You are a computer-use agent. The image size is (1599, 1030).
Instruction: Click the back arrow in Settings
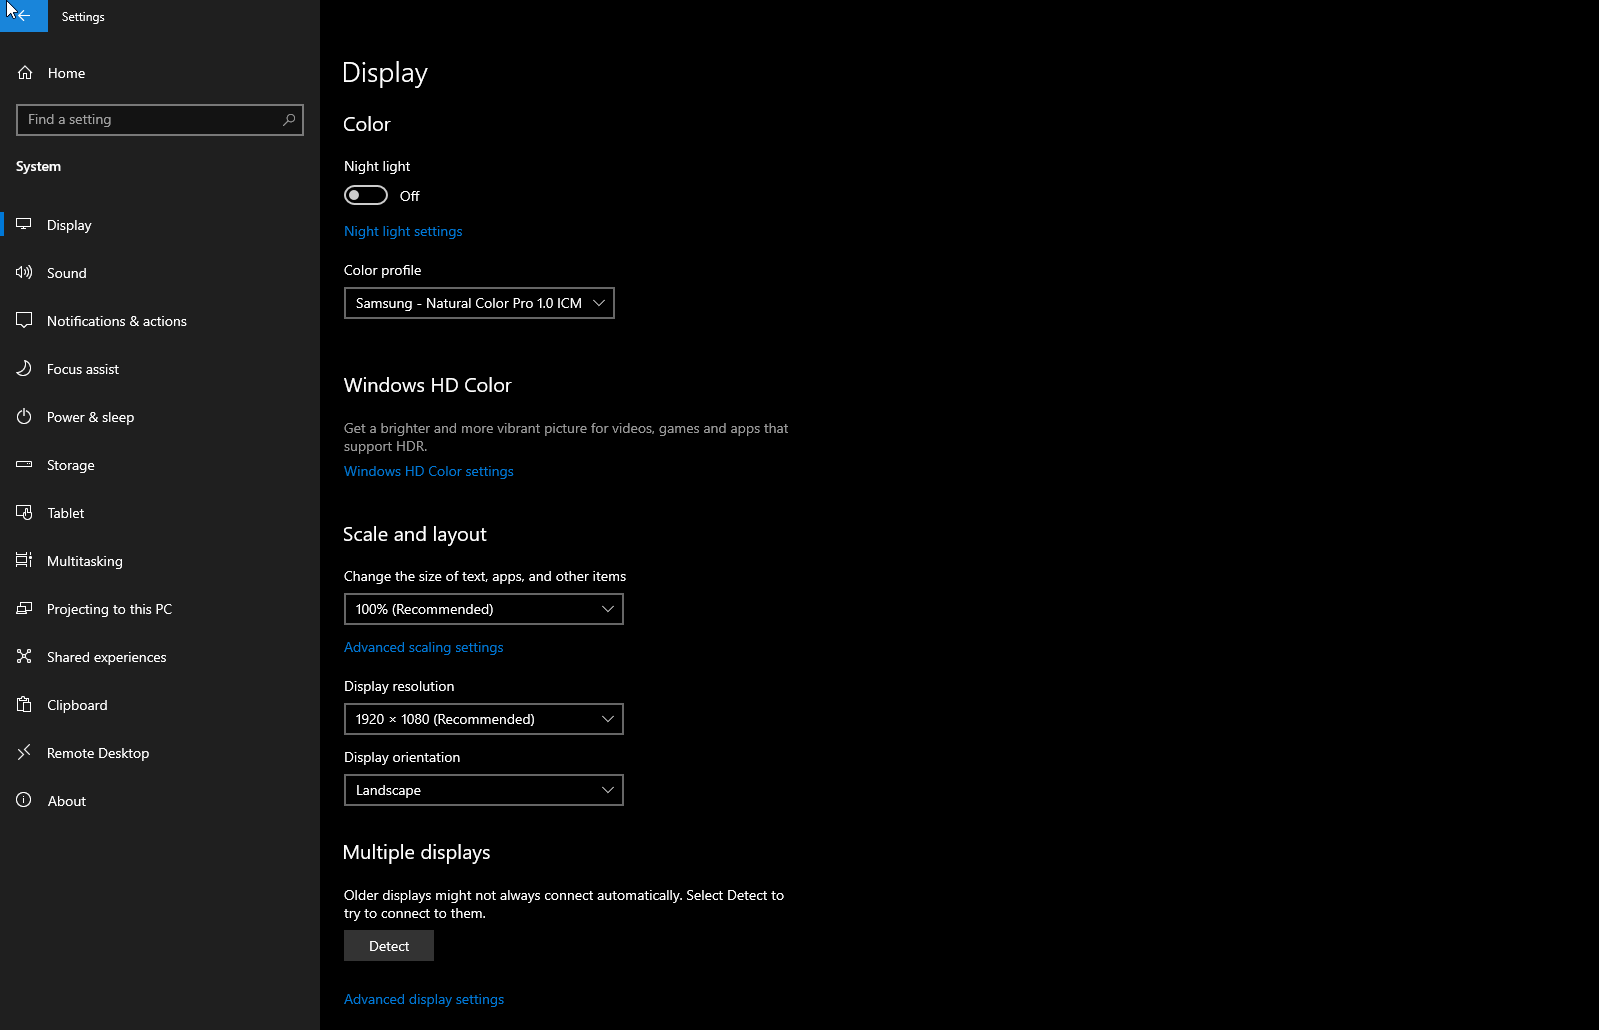click(x=24, y=16)
